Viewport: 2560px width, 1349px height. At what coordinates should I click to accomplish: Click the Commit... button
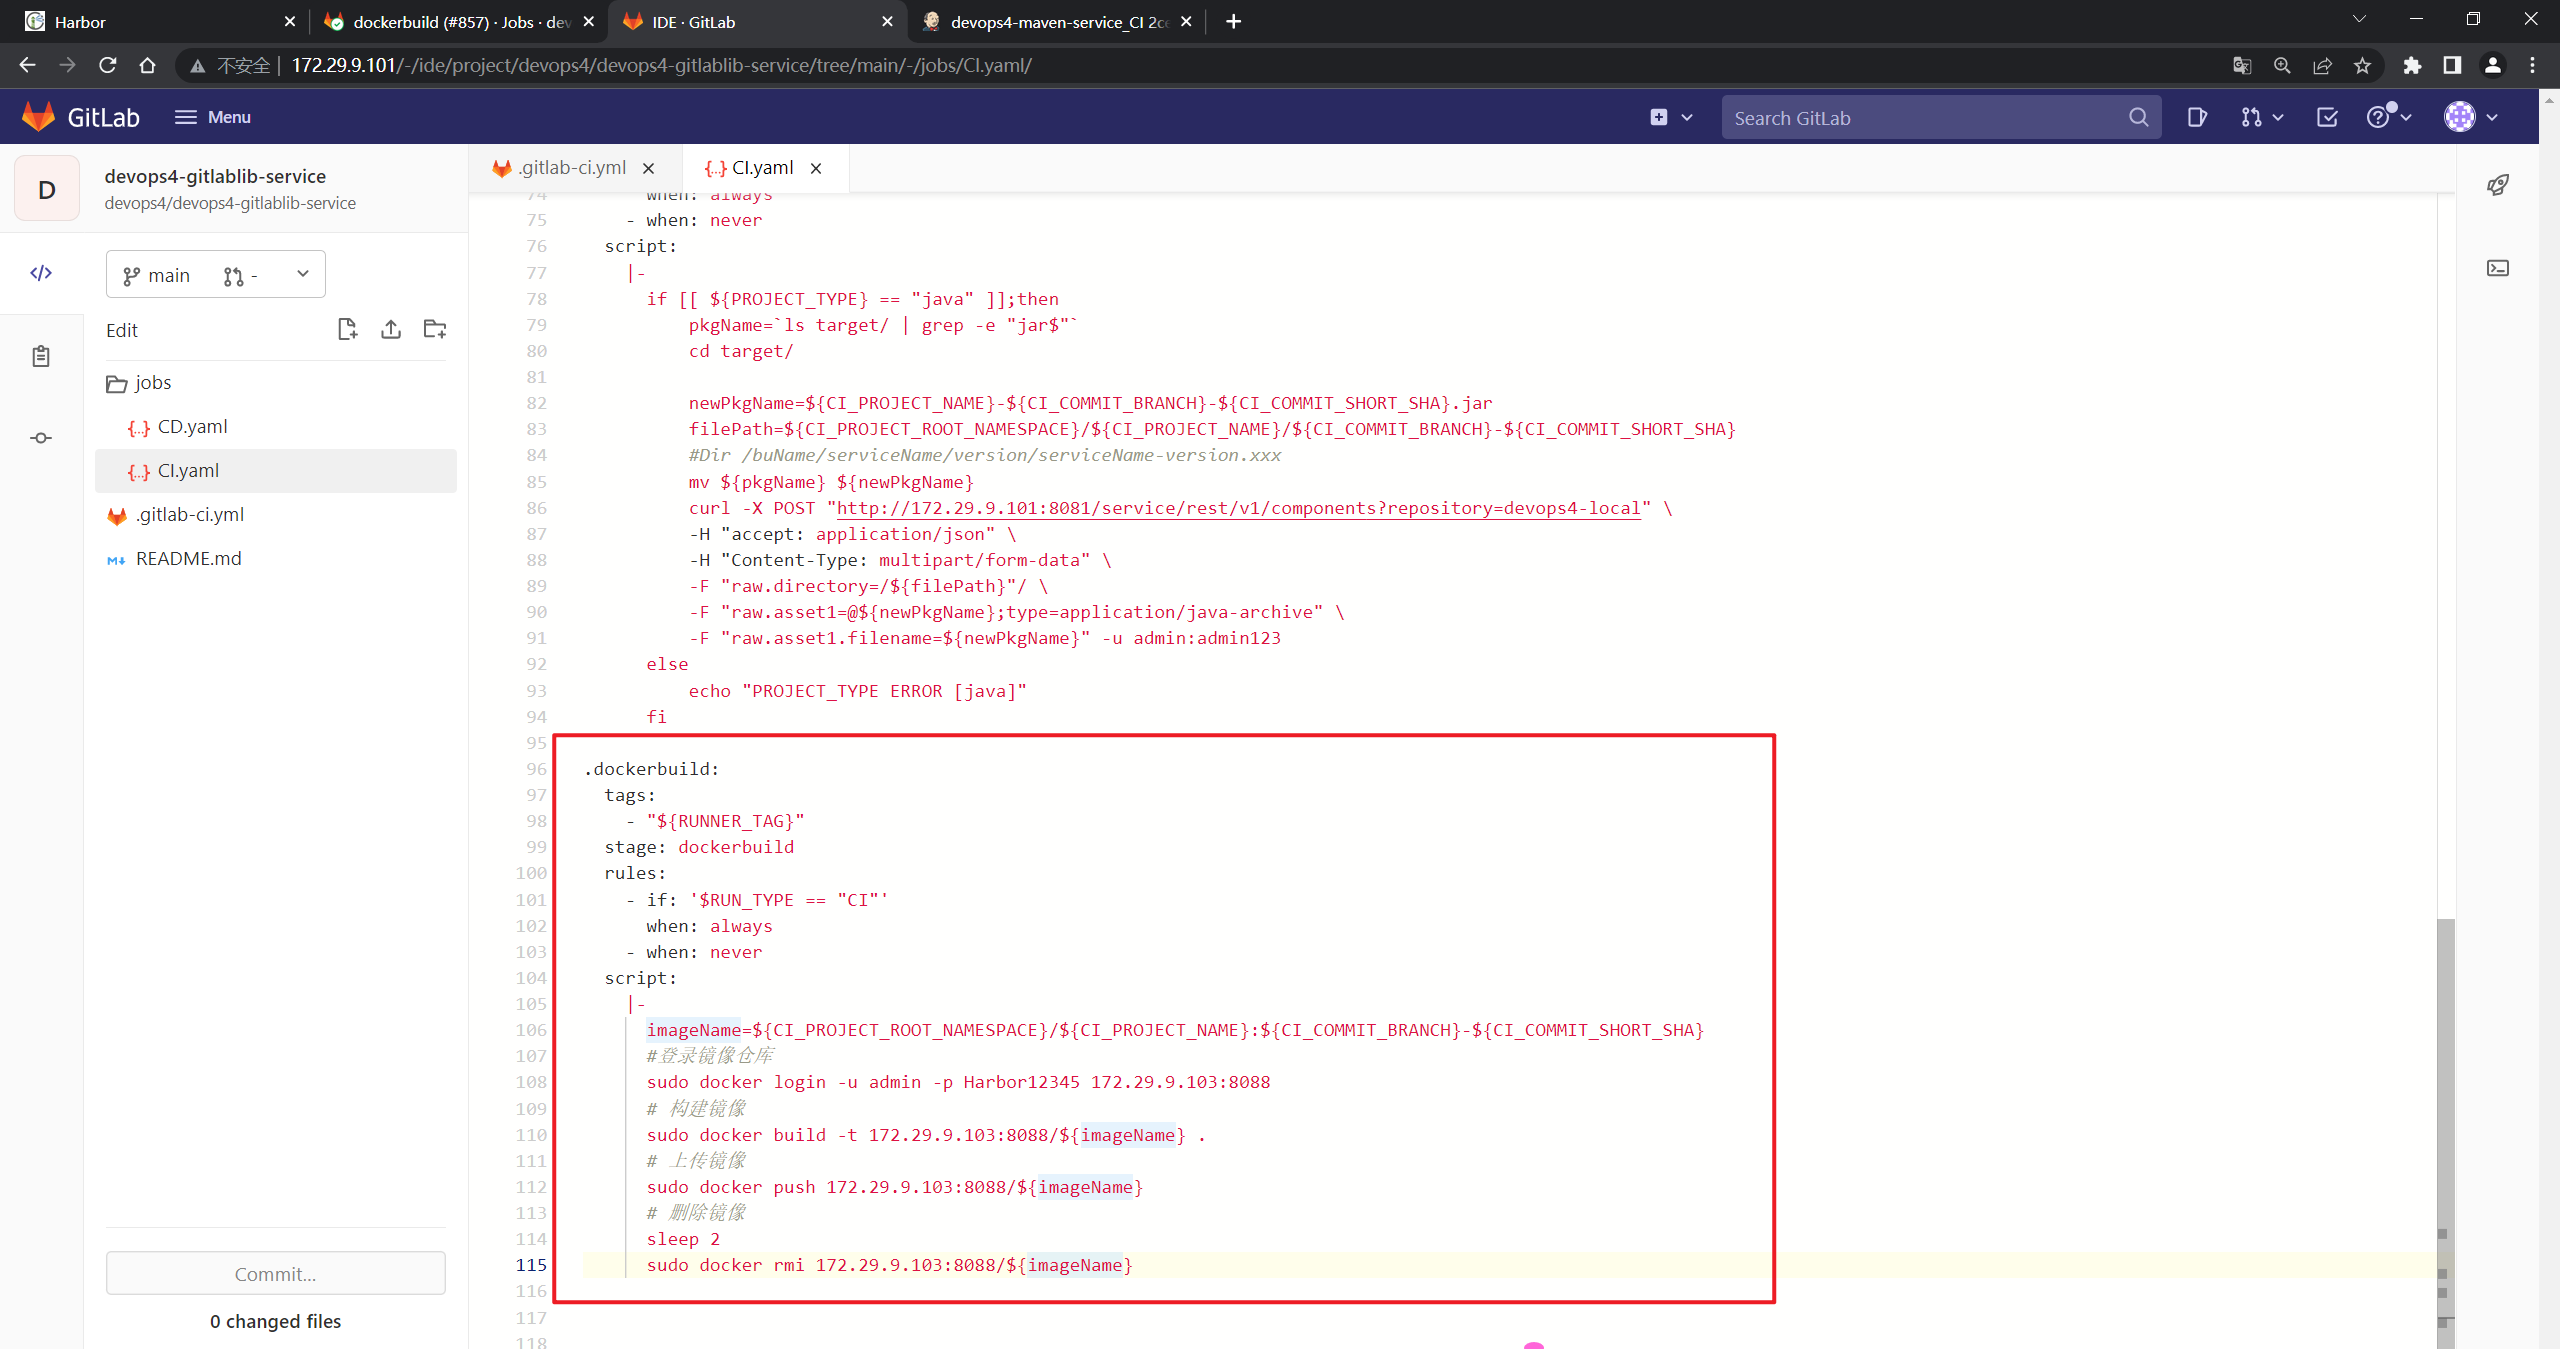(275, 1273)
